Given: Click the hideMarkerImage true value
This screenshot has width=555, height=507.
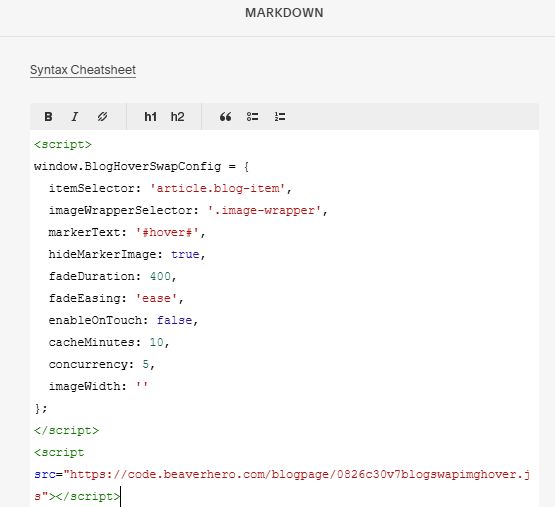Looking at the screenshot, I should click(185, 254).
